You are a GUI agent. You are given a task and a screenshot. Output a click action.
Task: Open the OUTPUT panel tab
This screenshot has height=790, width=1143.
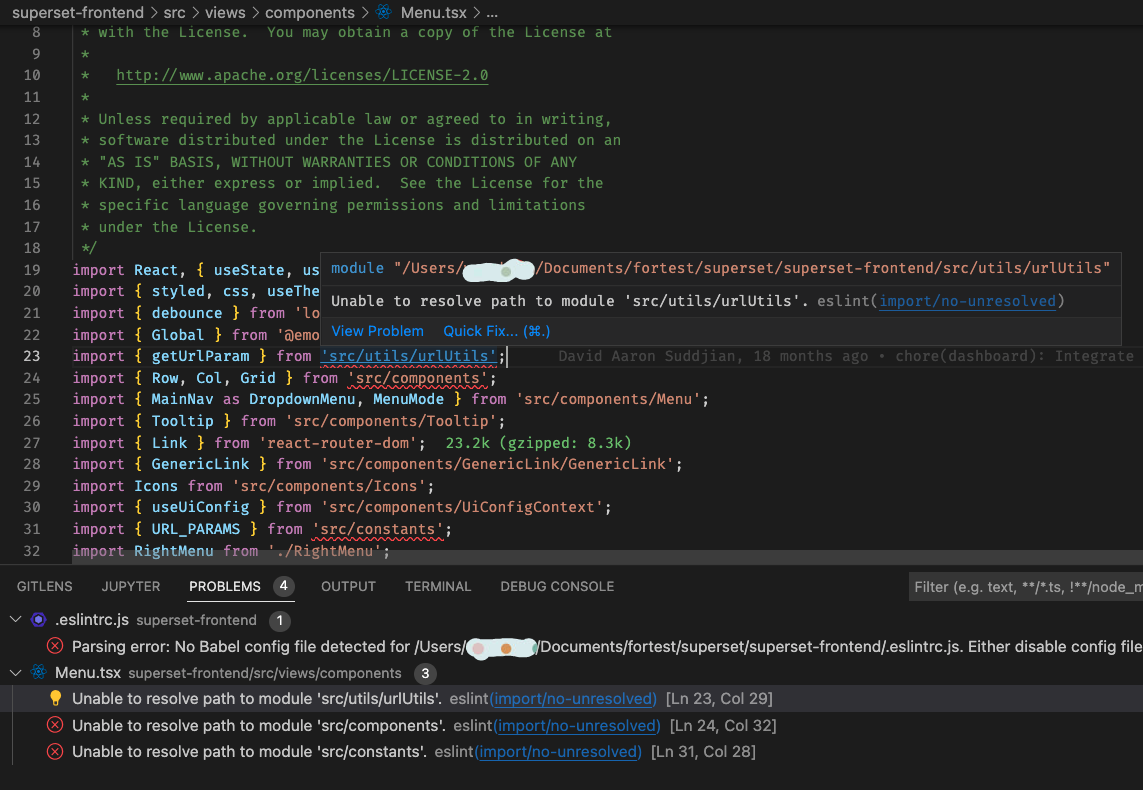pos(348,587)
